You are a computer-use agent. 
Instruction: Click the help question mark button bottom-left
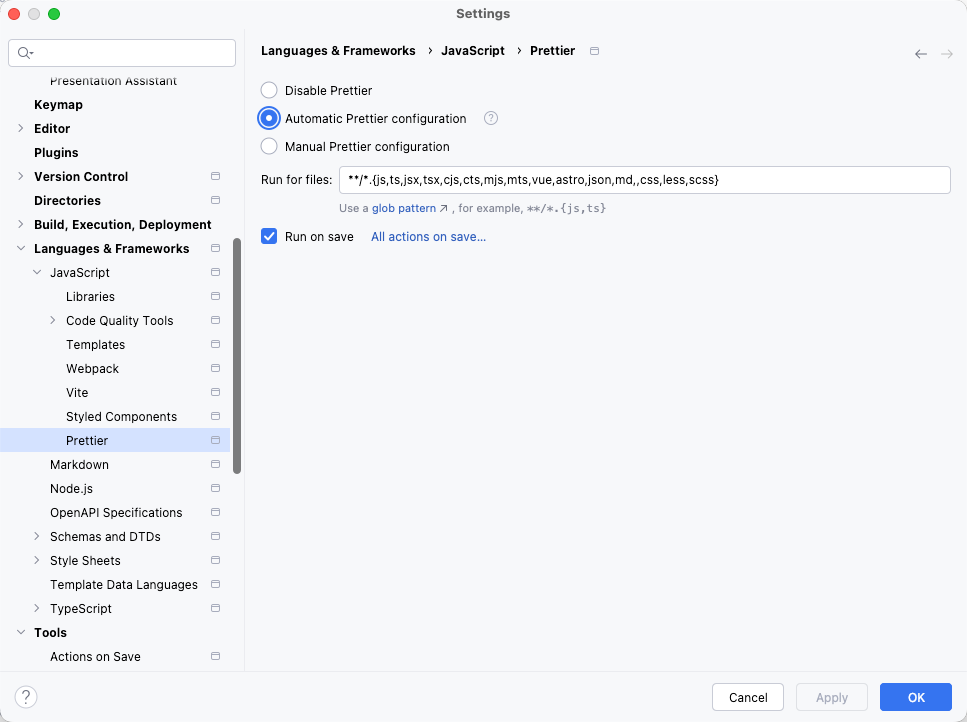tap(27, 697)
